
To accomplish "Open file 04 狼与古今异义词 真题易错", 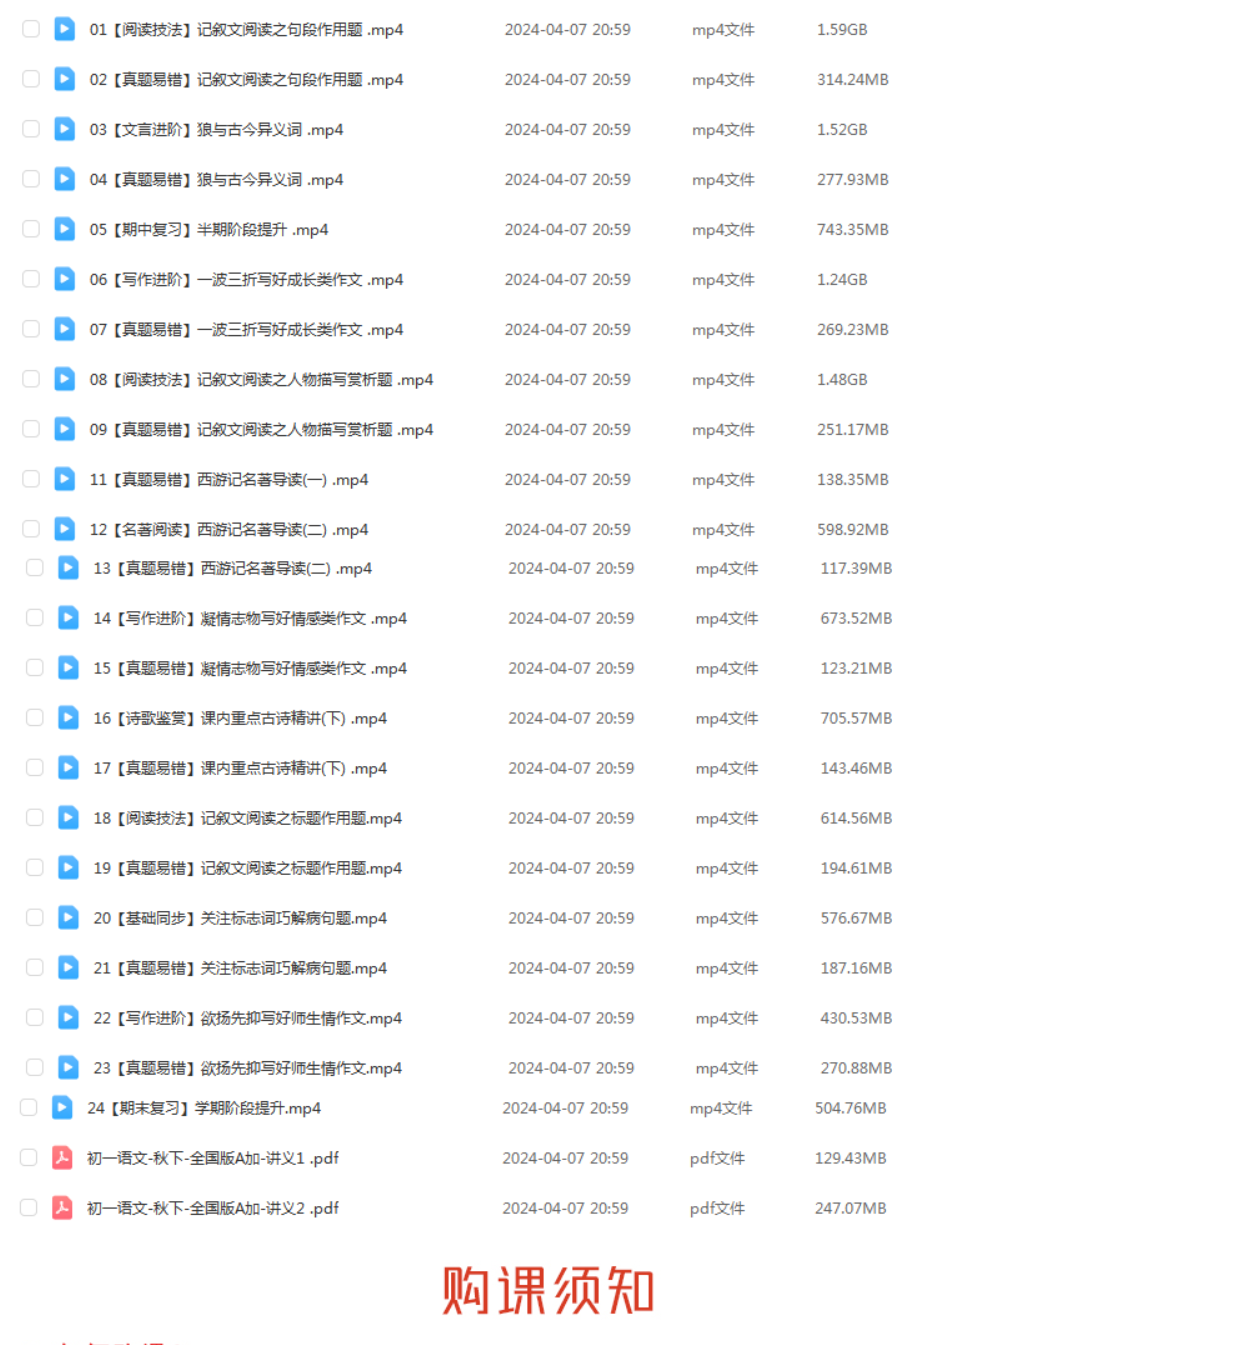I will click(x=216, y=180).
